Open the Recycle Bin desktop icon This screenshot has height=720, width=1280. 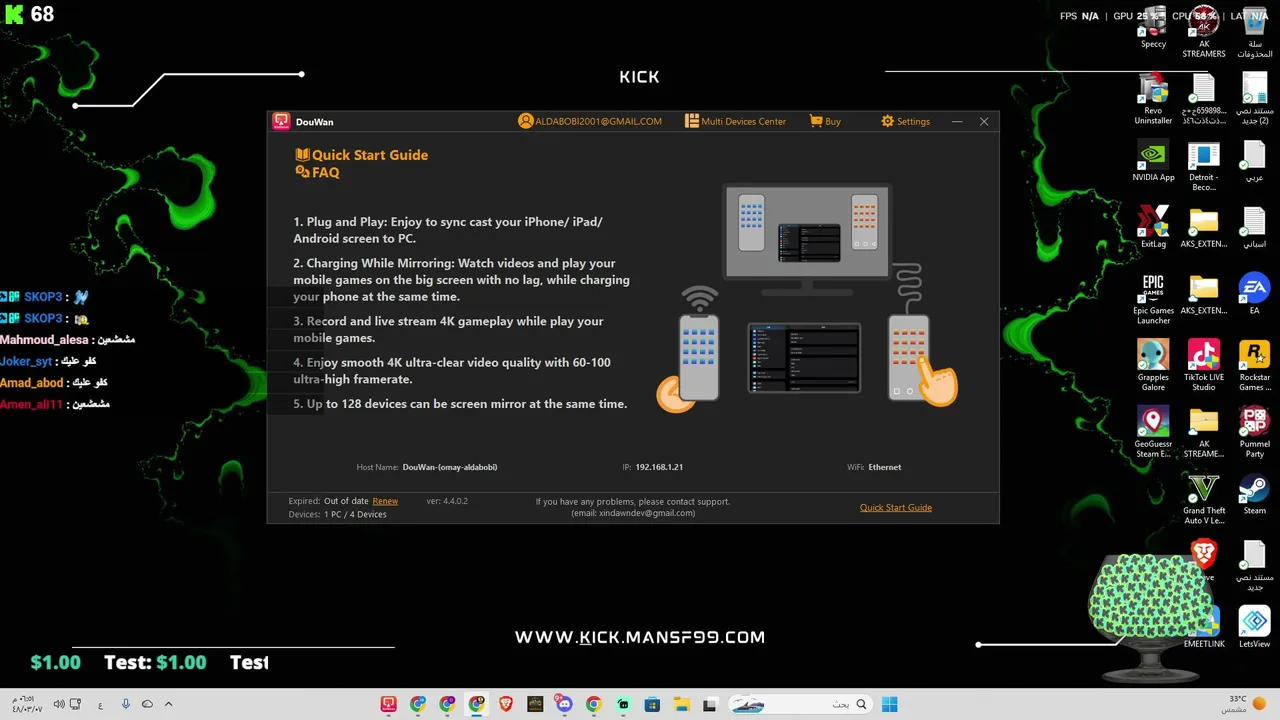(1255, 33)
